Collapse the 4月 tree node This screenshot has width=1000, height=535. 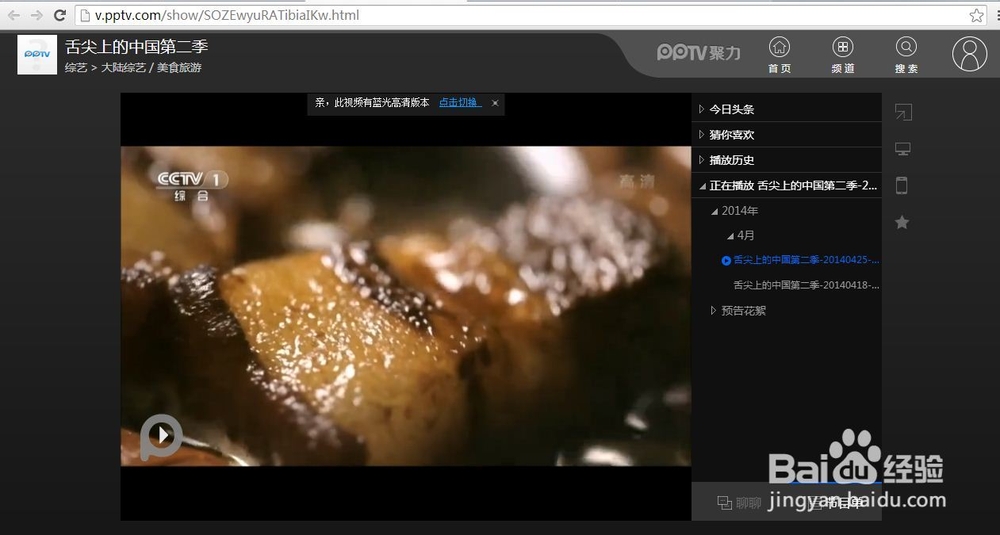tap(730, 236)
